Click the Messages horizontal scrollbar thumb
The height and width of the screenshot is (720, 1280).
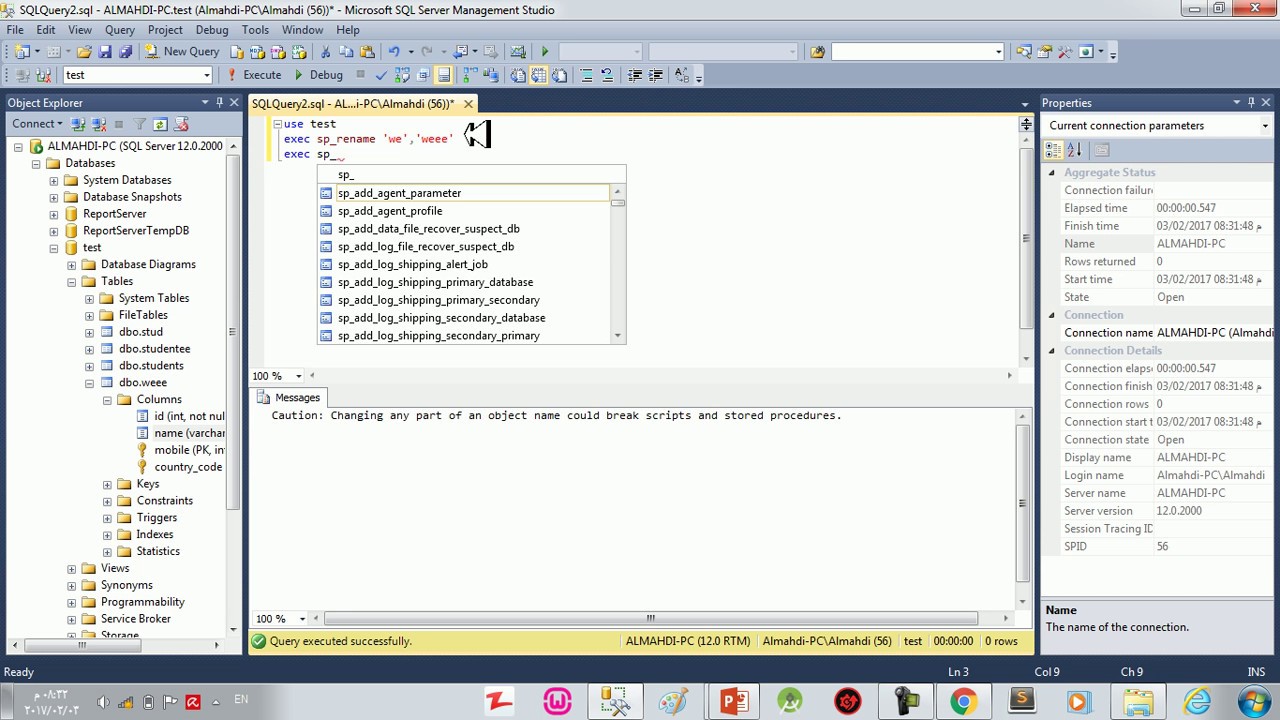pos(651,618)
